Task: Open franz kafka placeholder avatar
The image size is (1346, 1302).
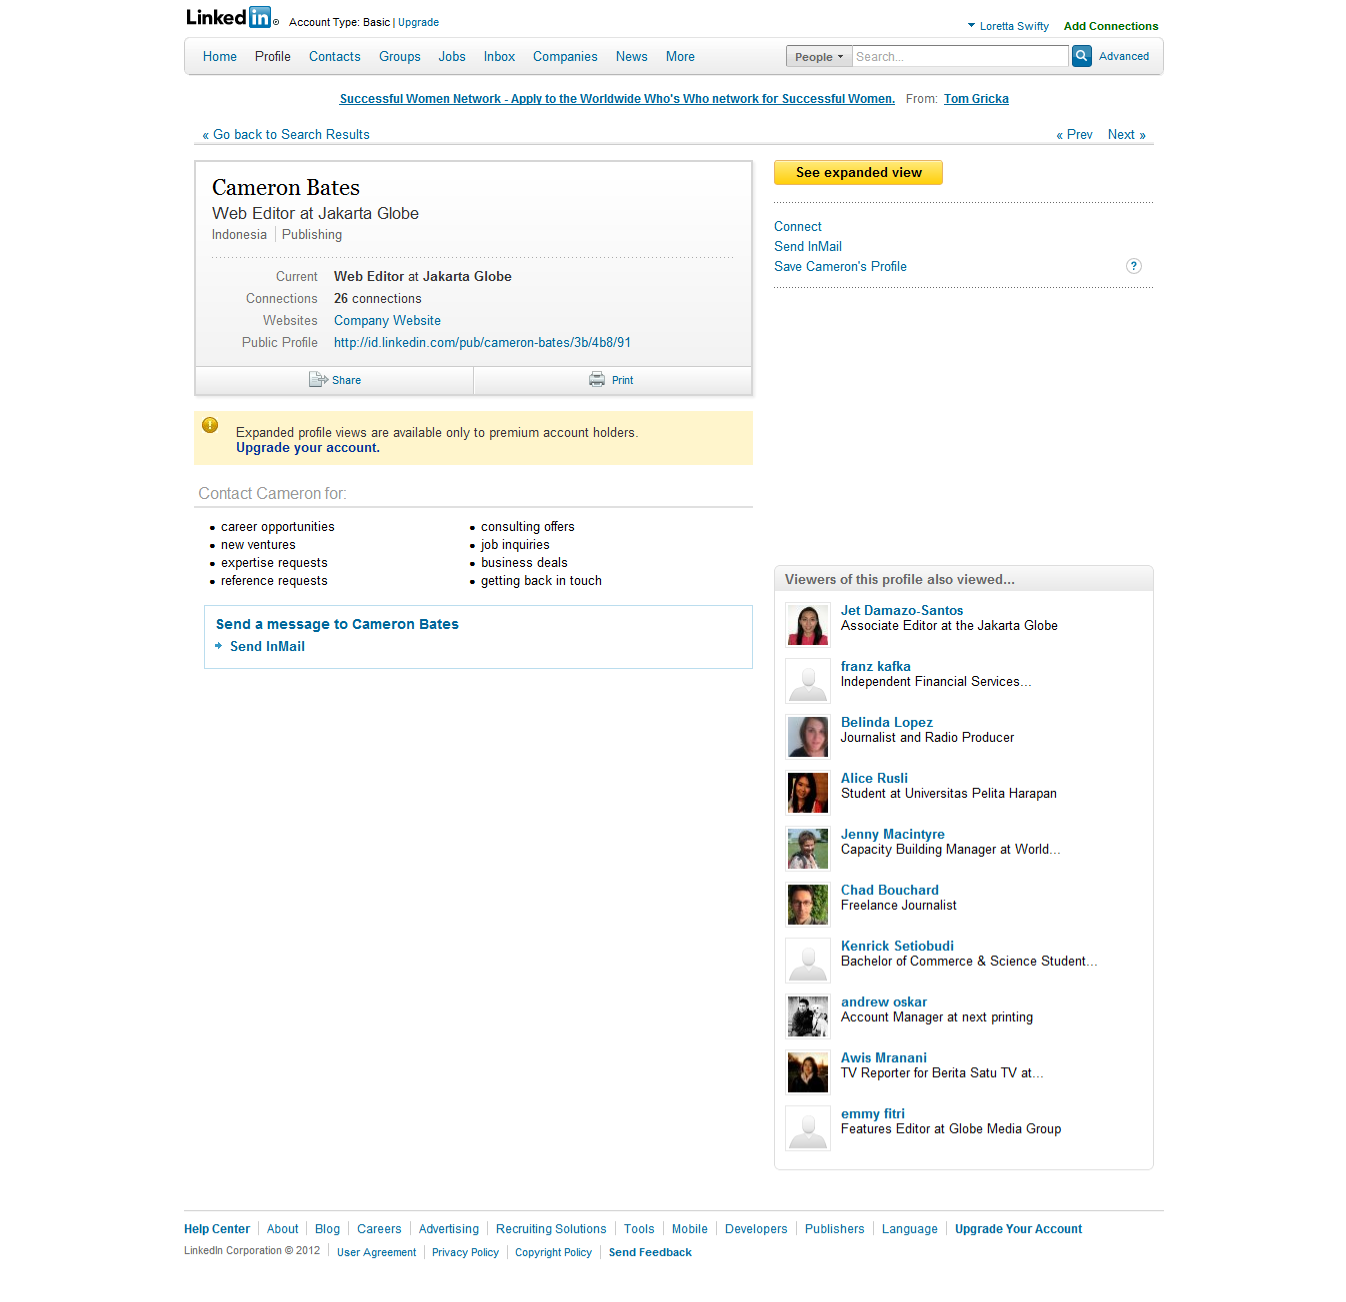Action: tap(808, 681)
